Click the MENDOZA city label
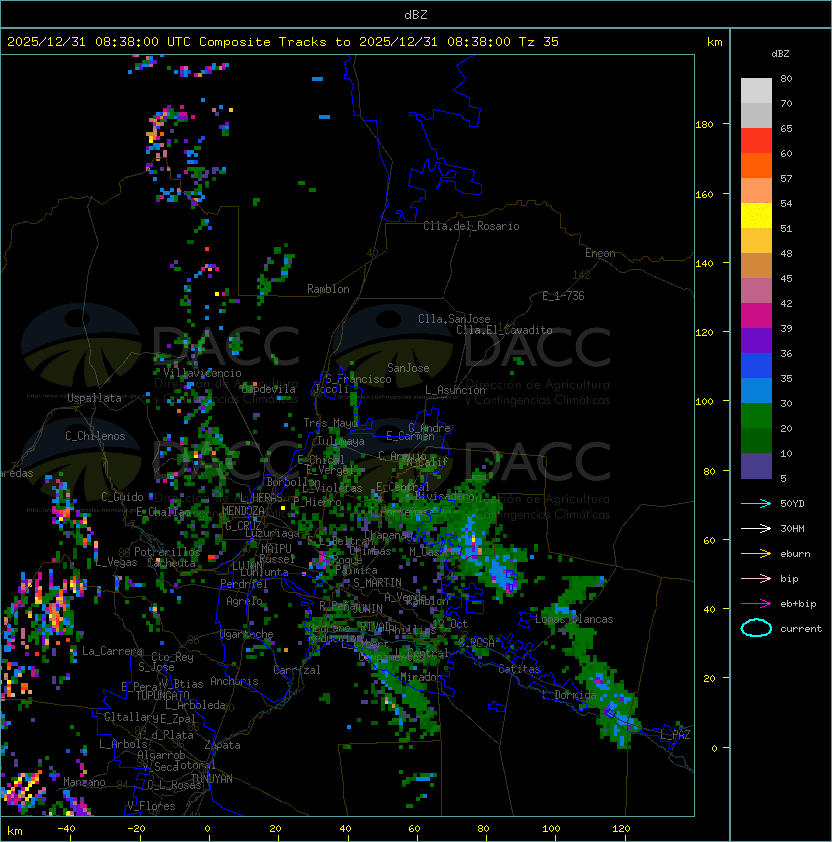Screen dimensions: 832x842 point(243,511)
